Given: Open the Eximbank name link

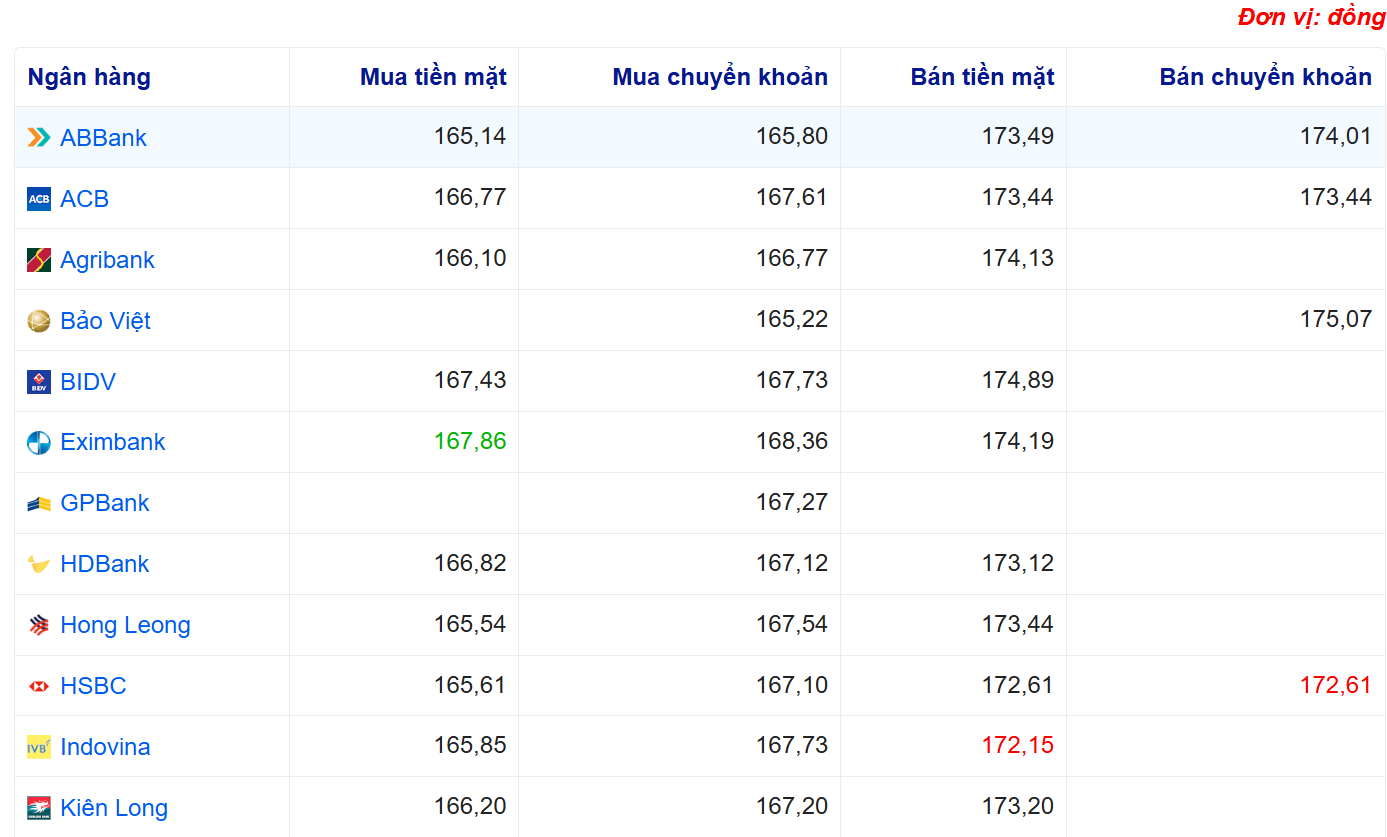Looking at the screenshot, I should [x=112, y=442].
